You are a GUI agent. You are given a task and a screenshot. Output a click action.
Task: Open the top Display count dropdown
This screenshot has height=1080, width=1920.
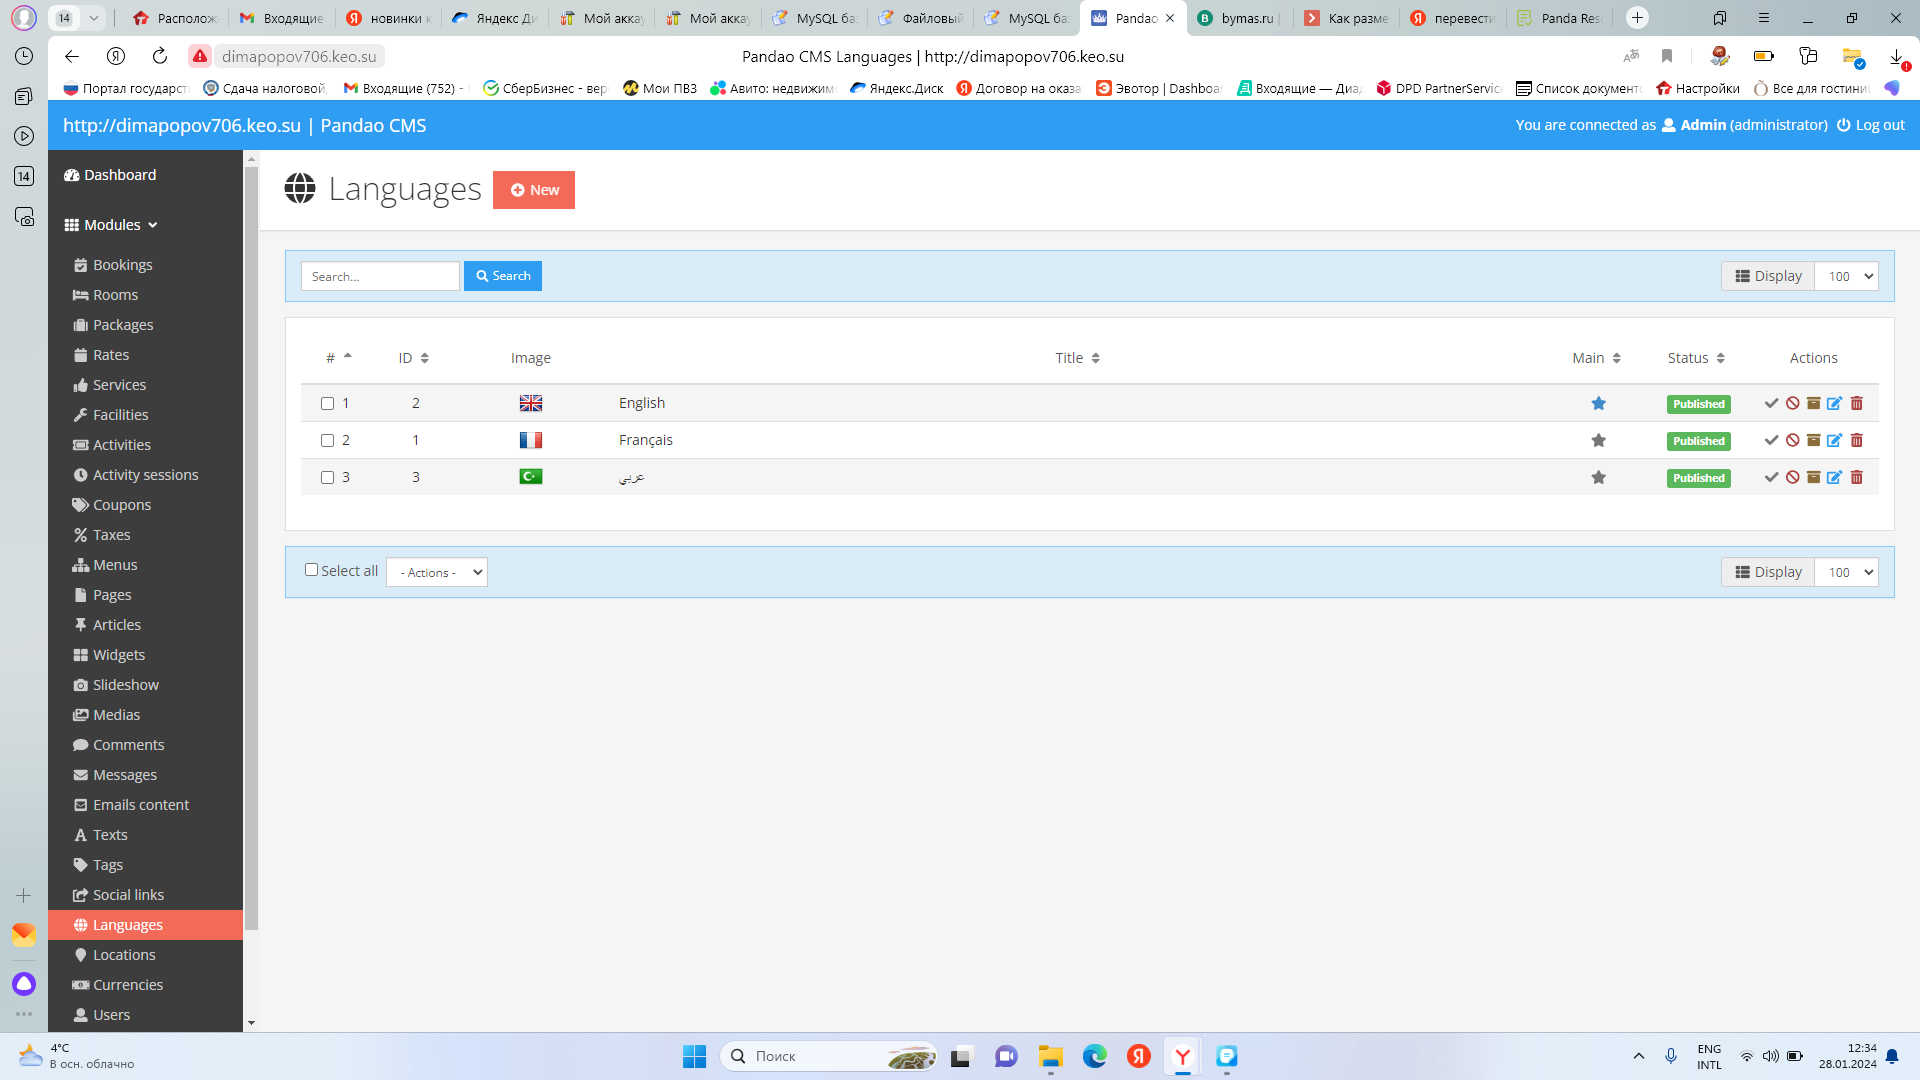coord(1846,277)
